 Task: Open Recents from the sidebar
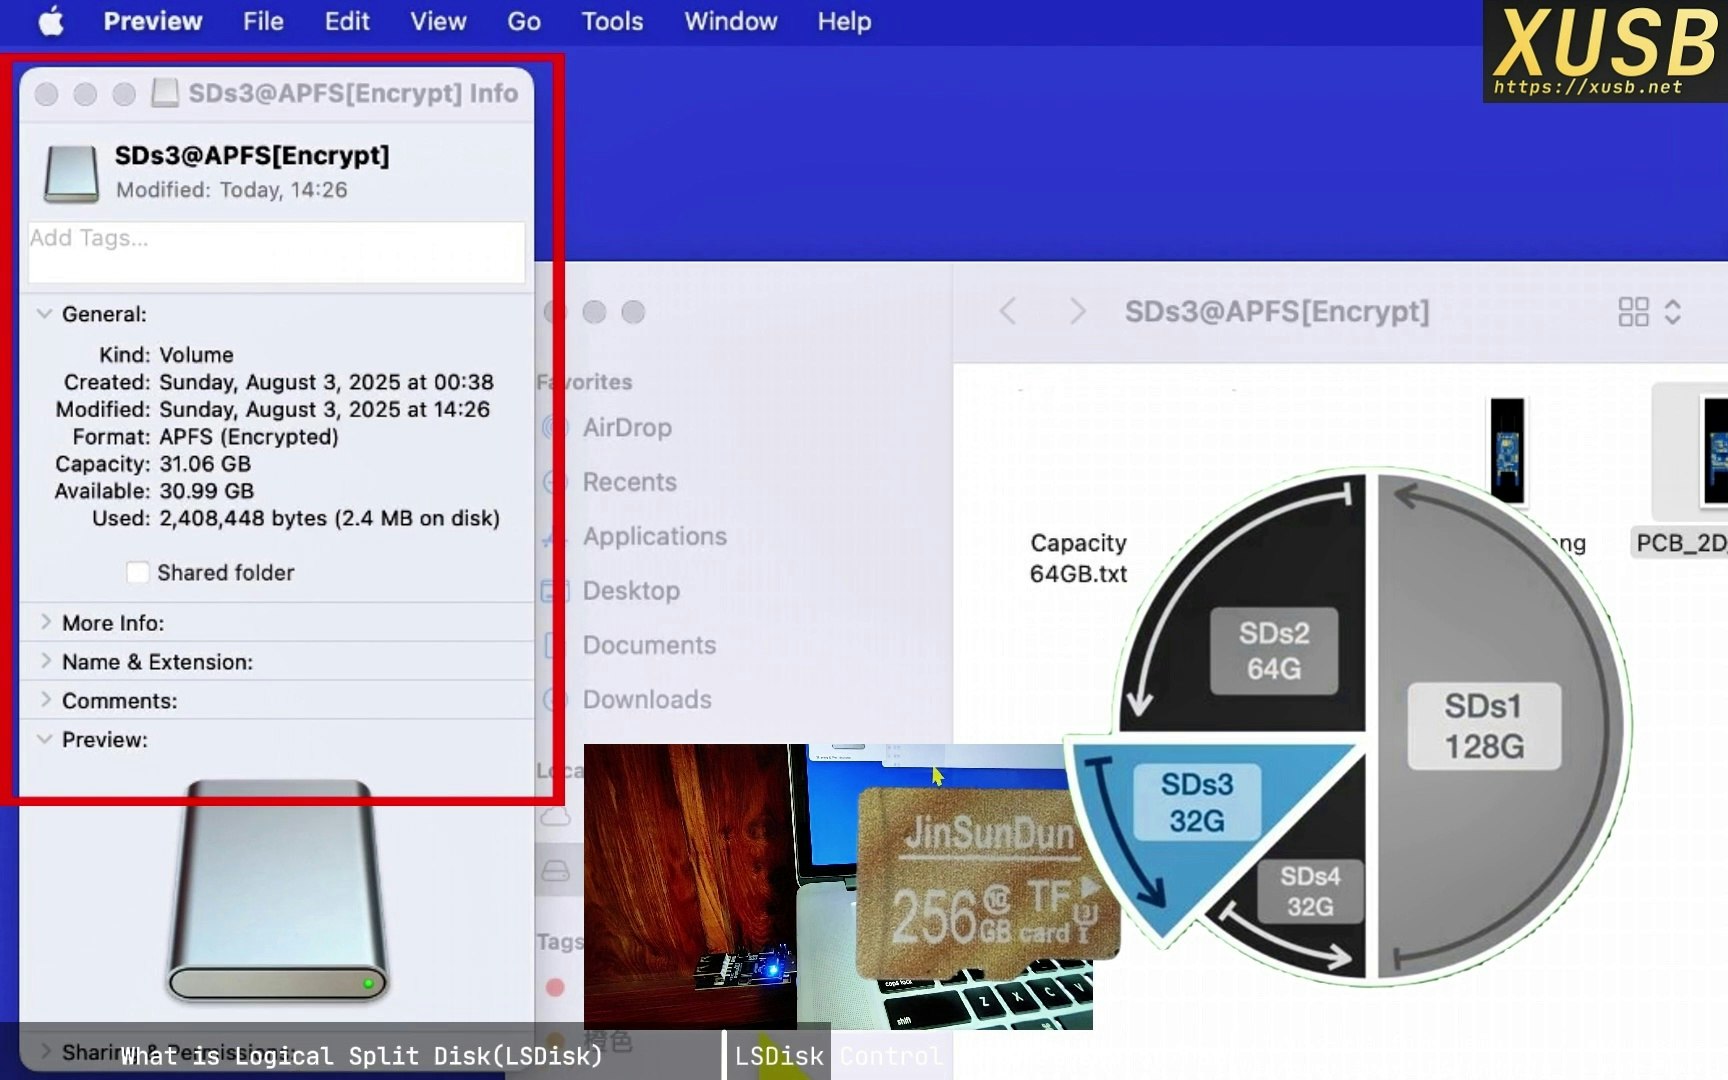(629, 482)
